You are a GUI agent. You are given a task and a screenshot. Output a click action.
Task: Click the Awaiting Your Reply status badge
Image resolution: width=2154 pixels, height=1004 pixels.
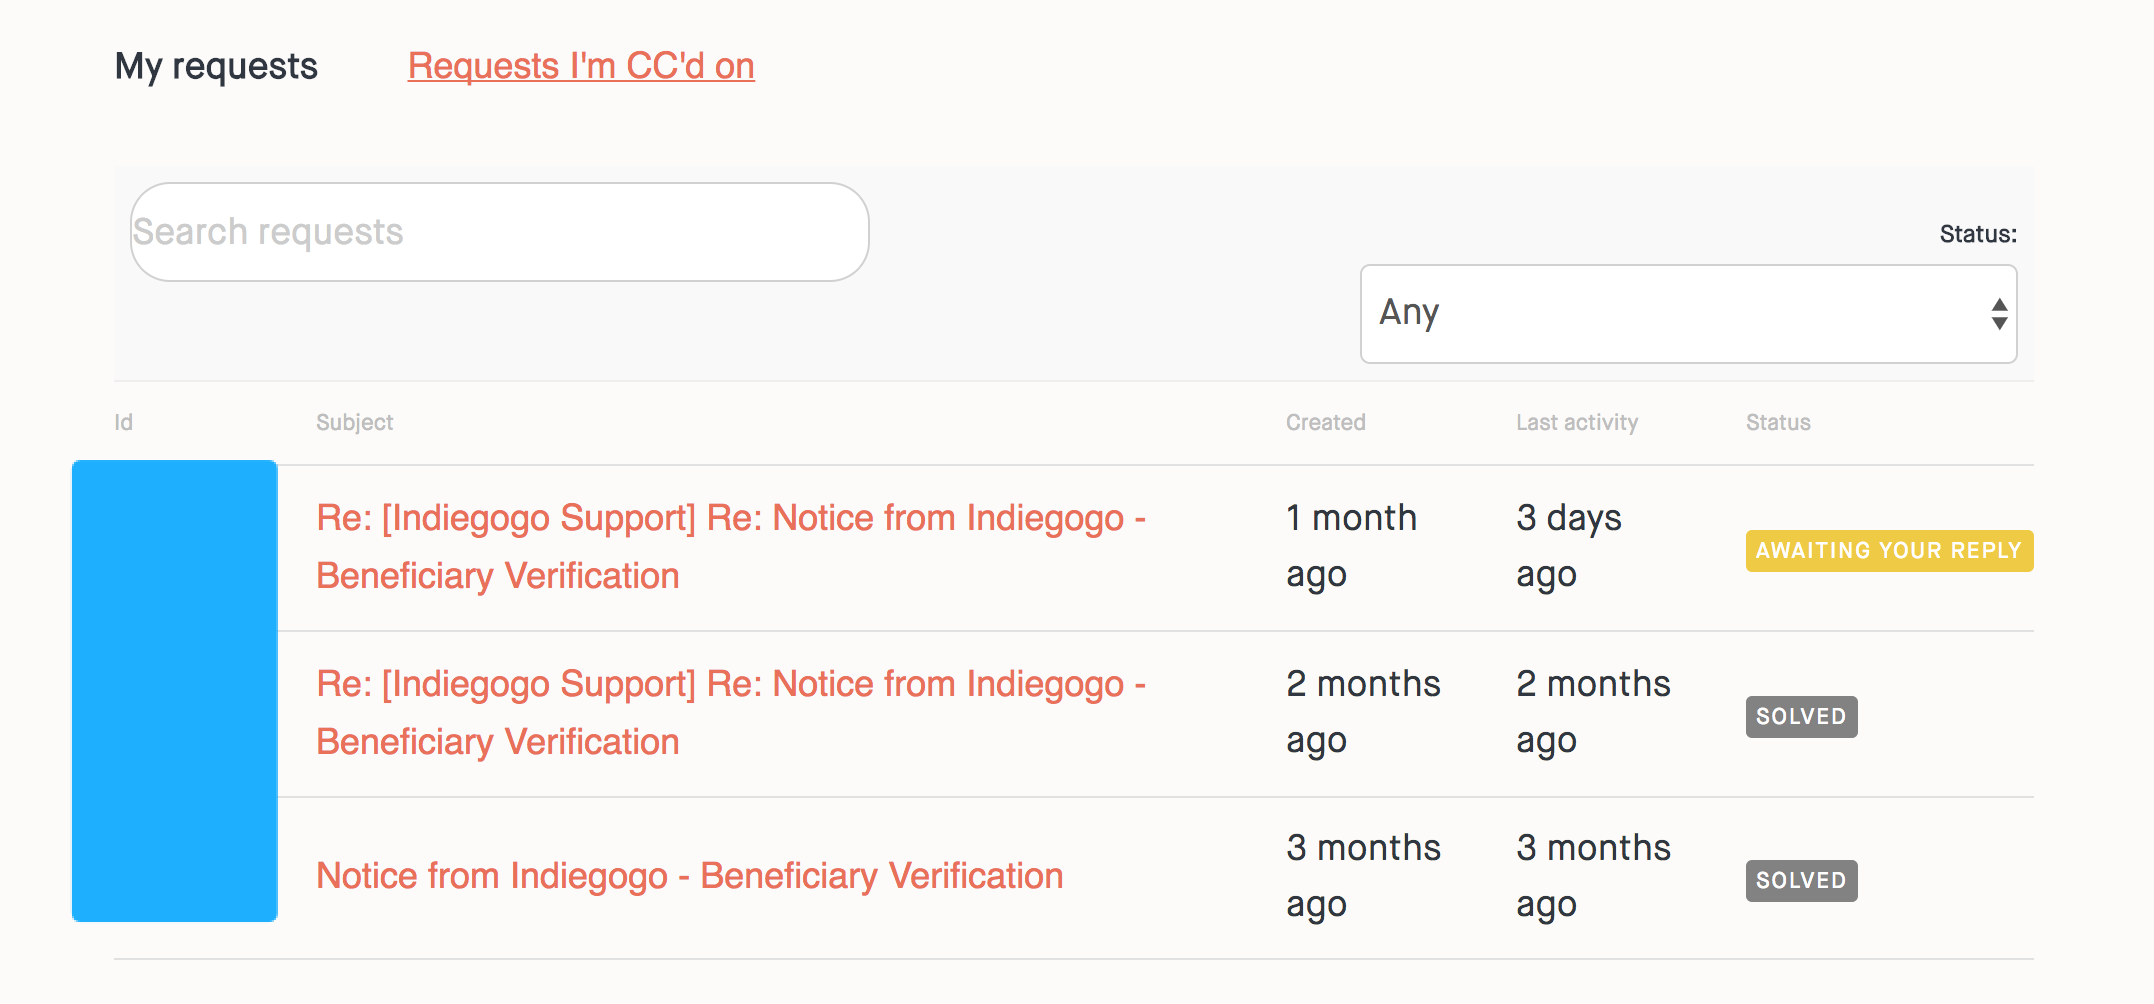tap(1889, 551)
